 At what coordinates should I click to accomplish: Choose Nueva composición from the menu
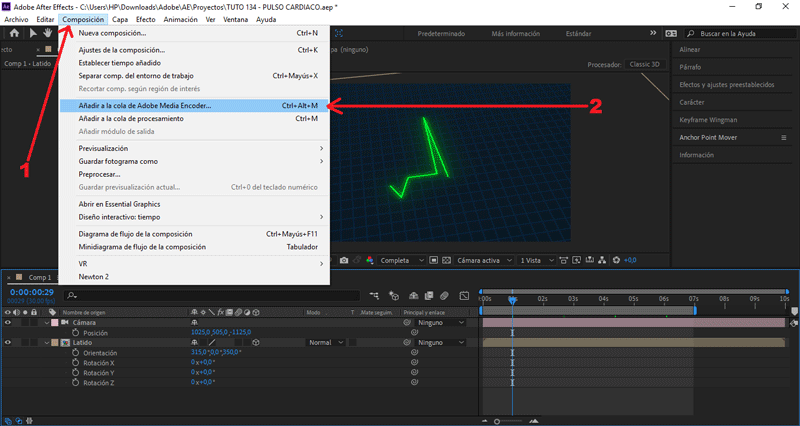point(194,33)
